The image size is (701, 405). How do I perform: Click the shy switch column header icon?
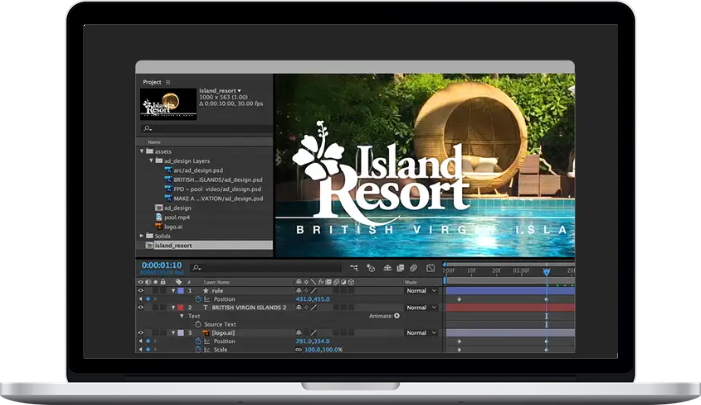pos(299,282)
